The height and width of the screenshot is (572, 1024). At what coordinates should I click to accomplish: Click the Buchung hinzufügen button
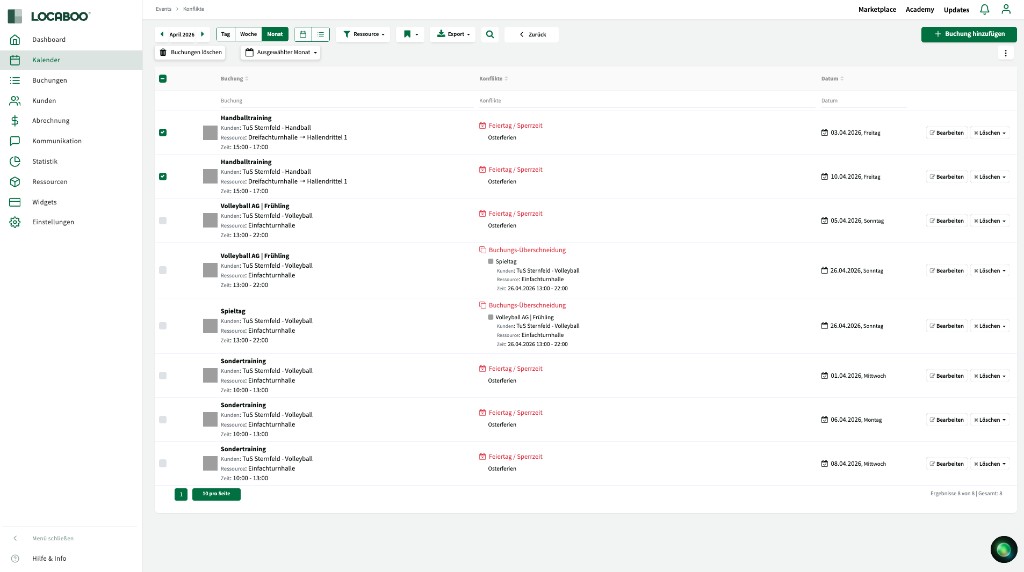coord(968,34)
